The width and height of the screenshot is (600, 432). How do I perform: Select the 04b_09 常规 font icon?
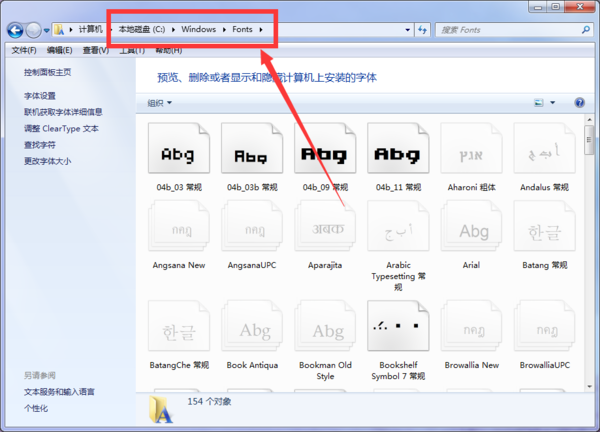(x=325, y=148)
